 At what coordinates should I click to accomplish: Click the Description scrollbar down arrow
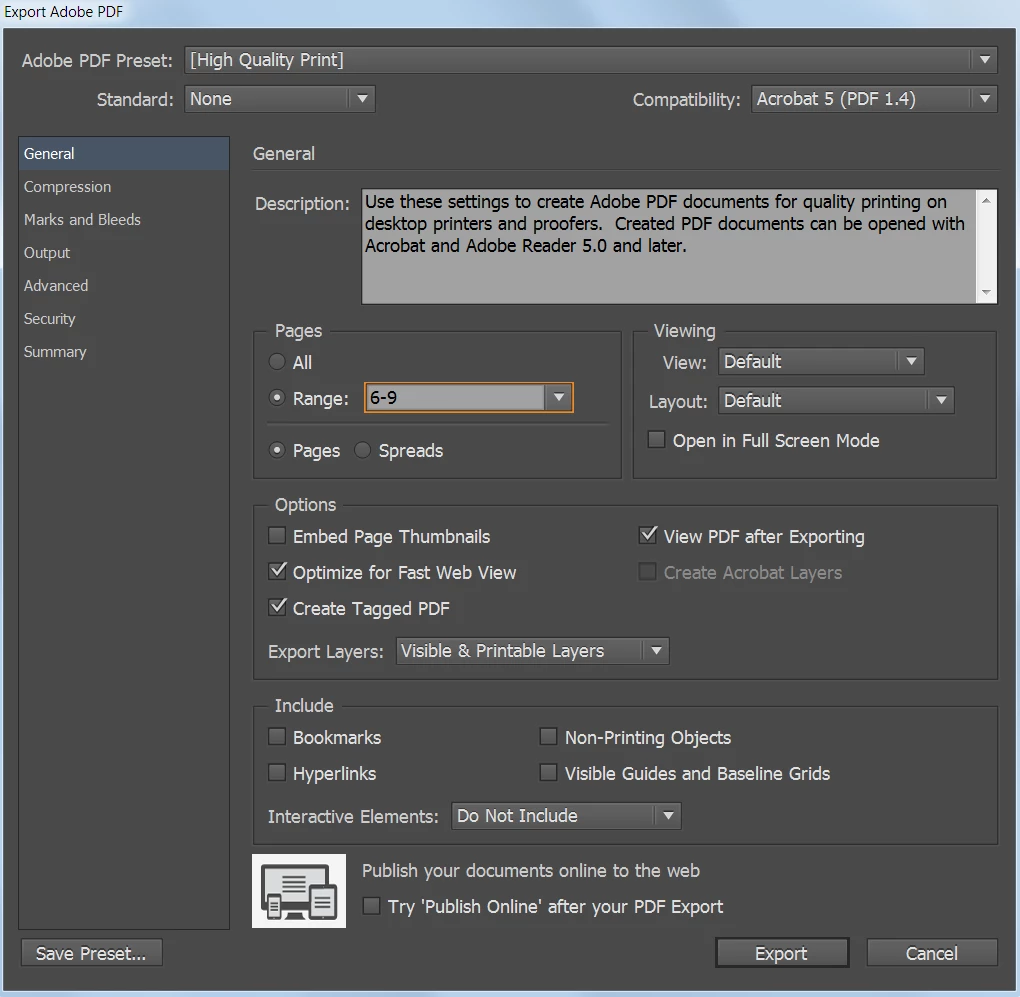point(986,292)
